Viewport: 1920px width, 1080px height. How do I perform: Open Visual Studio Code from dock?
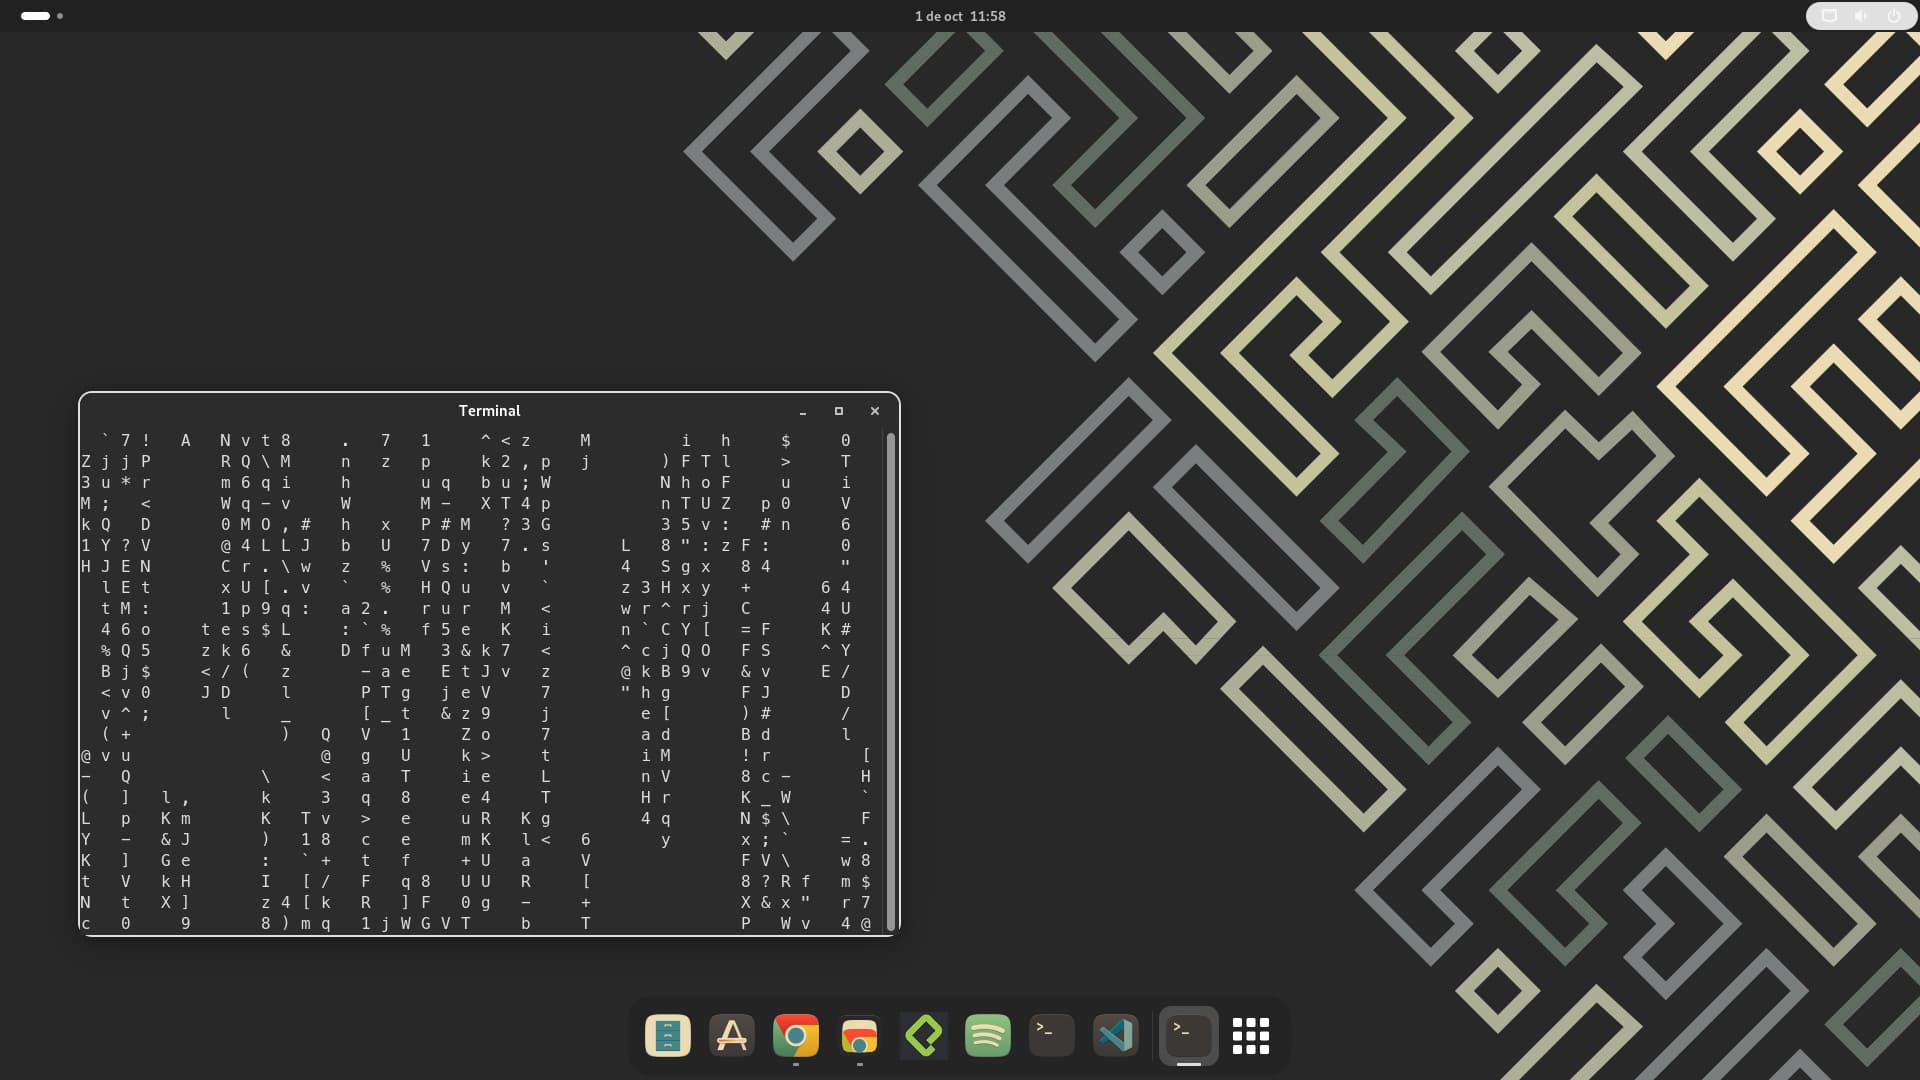click(x=1116, y=1036)
